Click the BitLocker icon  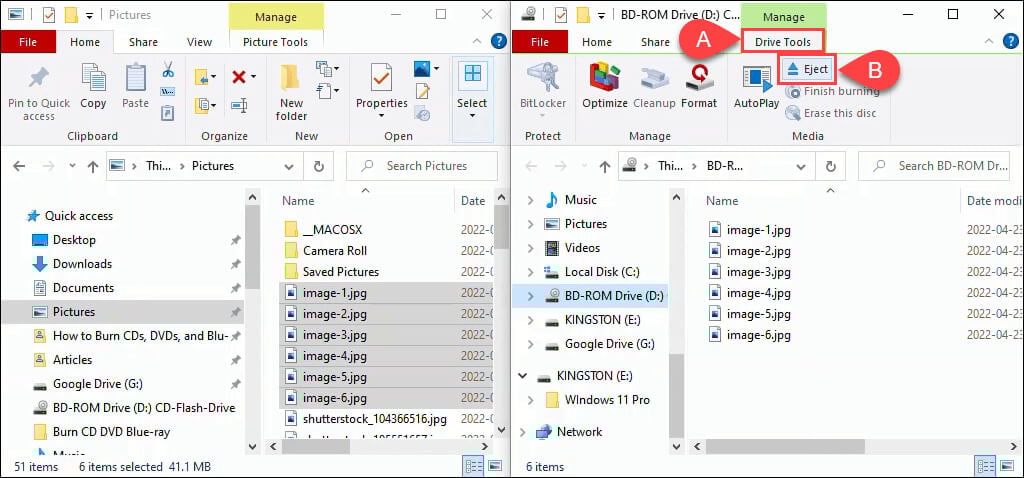pos(543,86)
